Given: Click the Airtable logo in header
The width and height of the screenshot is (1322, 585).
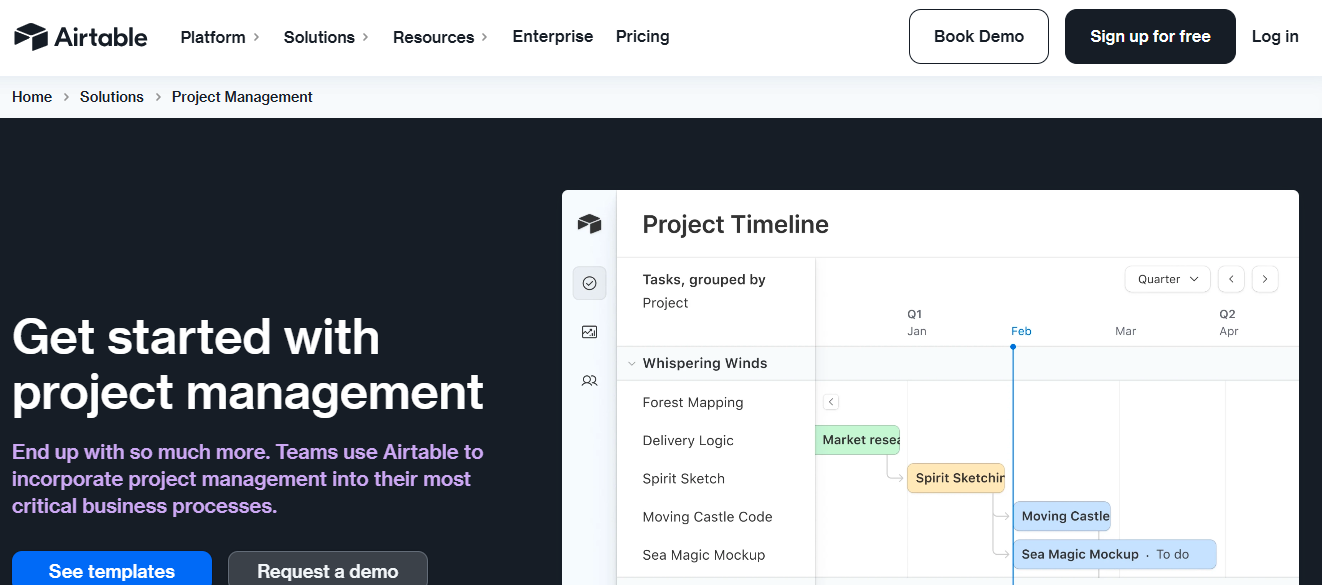Looking at the screenshot, I should (x=81, y=37).
